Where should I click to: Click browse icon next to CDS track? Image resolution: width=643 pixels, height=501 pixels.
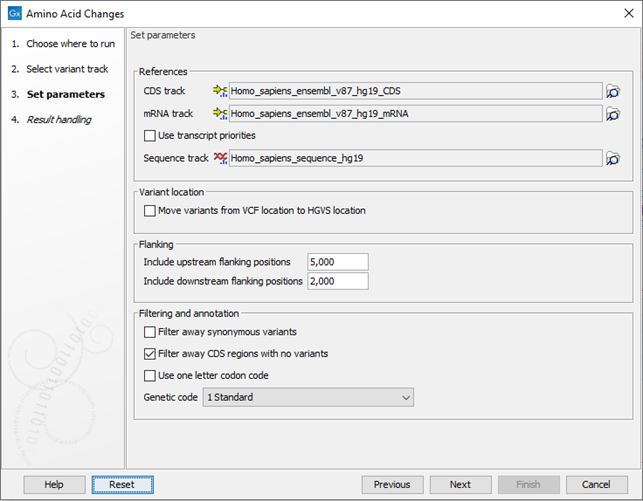[x=613, y=92]
